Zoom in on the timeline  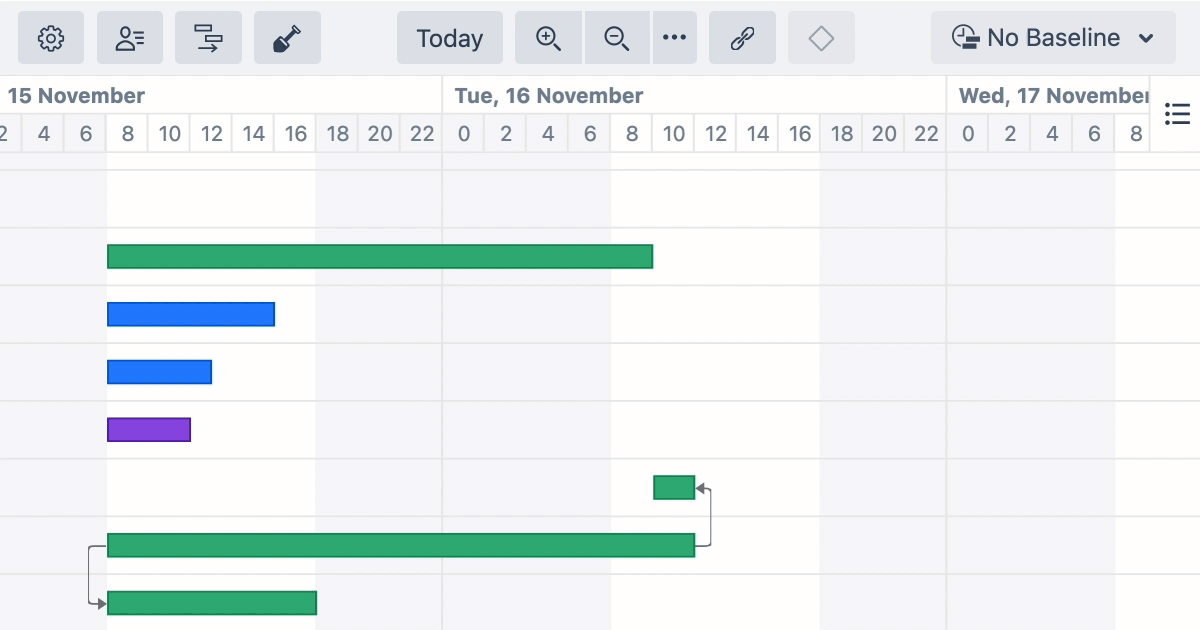[548, 38]
